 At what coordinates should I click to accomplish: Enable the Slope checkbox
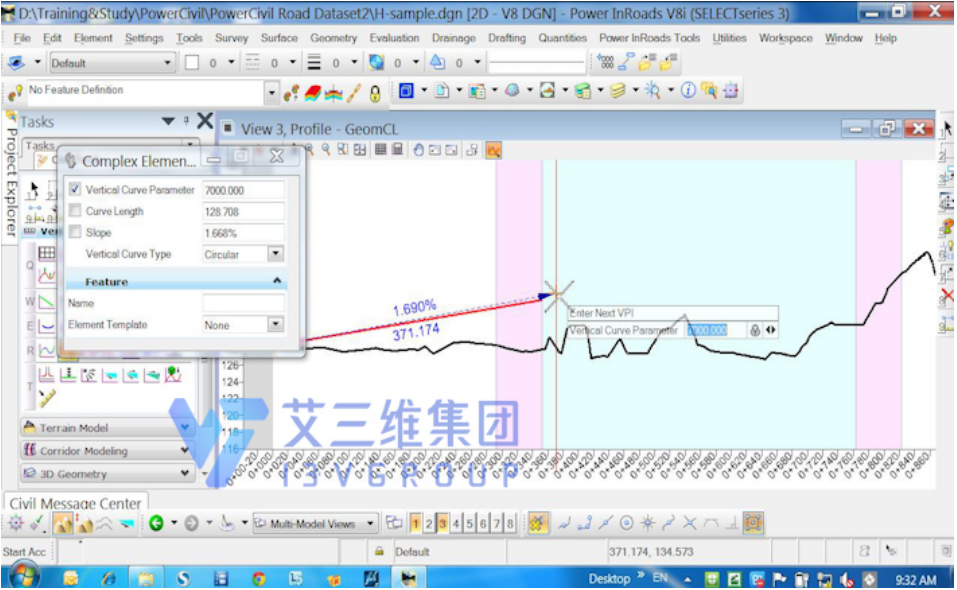click(75, 232)
